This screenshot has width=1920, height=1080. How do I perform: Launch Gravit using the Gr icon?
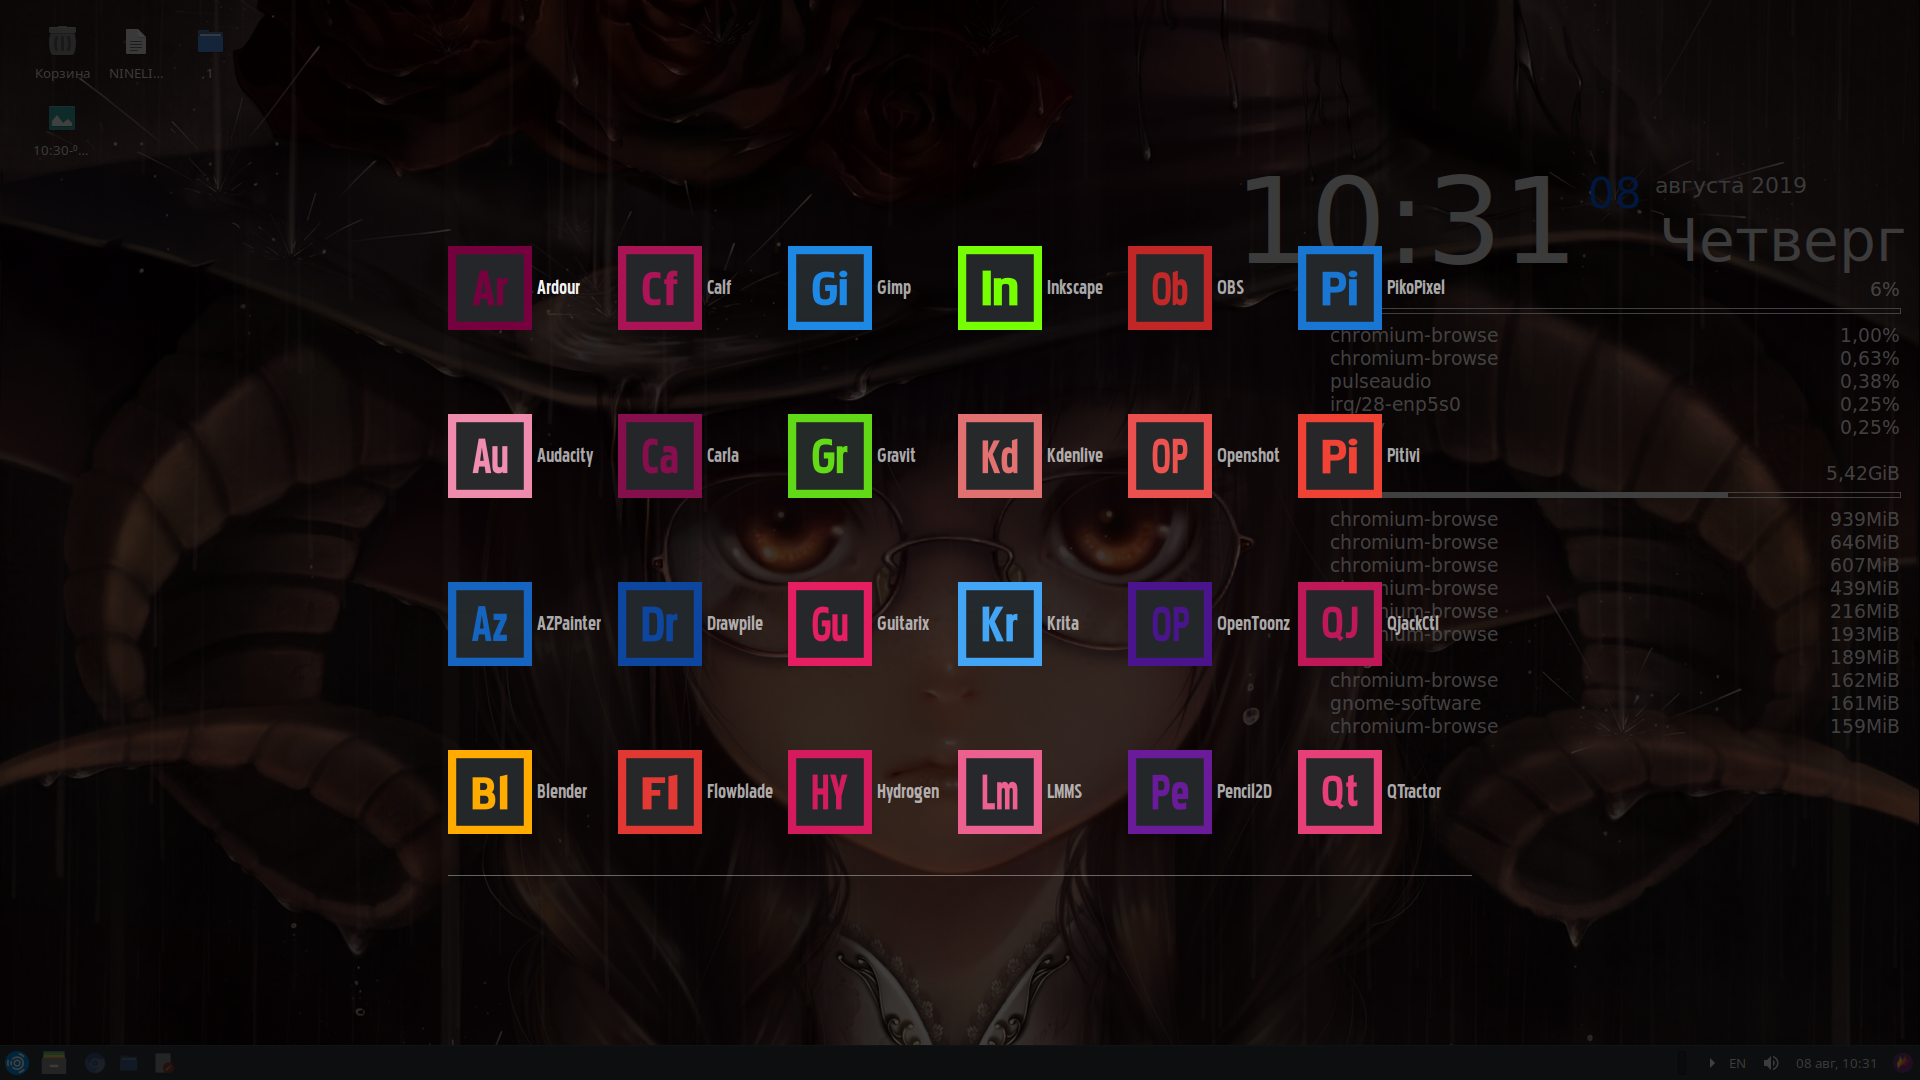click(830, 456)
